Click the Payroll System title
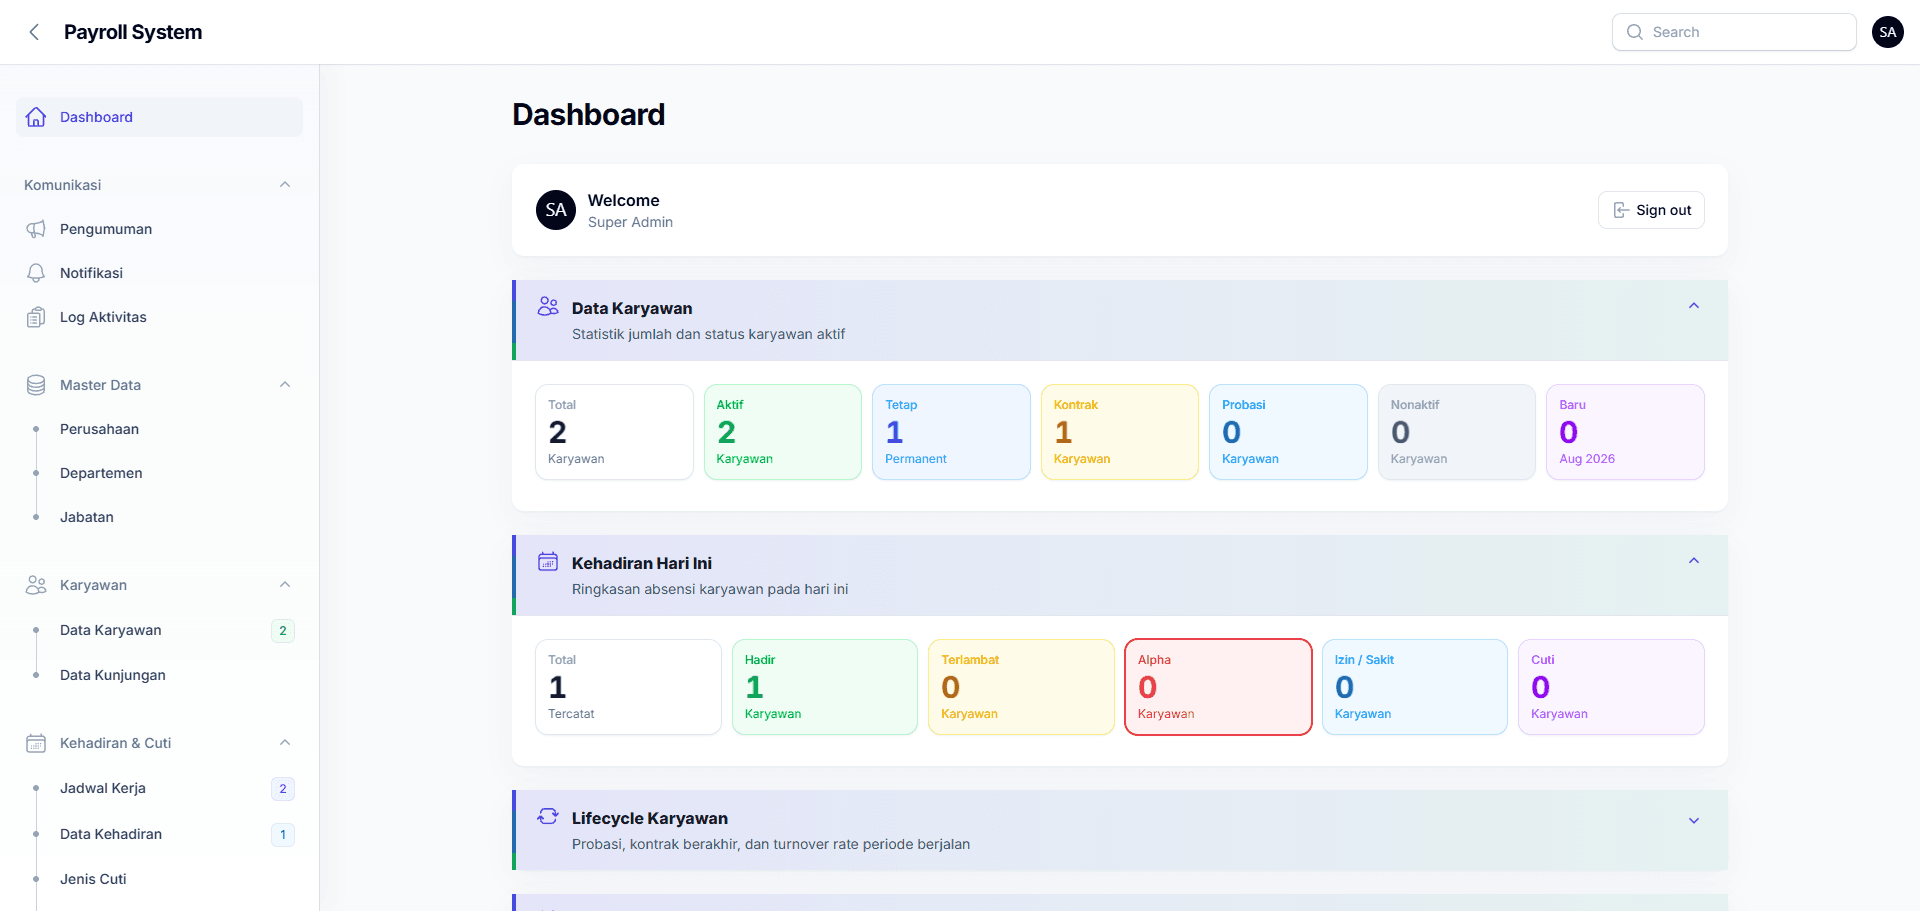This screenshot has width=1920, height=911. [133, 32]
